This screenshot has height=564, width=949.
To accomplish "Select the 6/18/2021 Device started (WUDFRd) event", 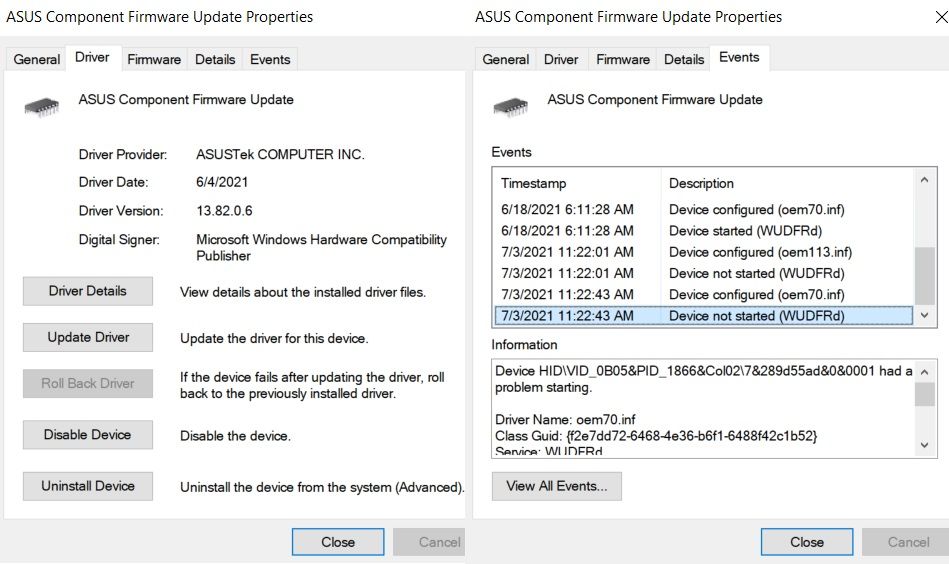I will [x=704, y=231].
